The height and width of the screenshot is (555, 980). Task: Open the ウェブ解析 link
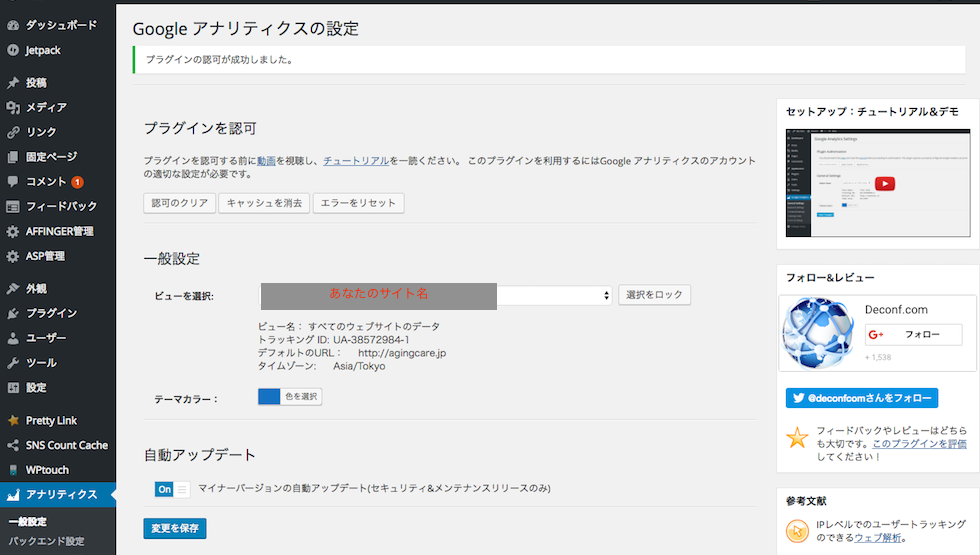click(x=878, y=538)
